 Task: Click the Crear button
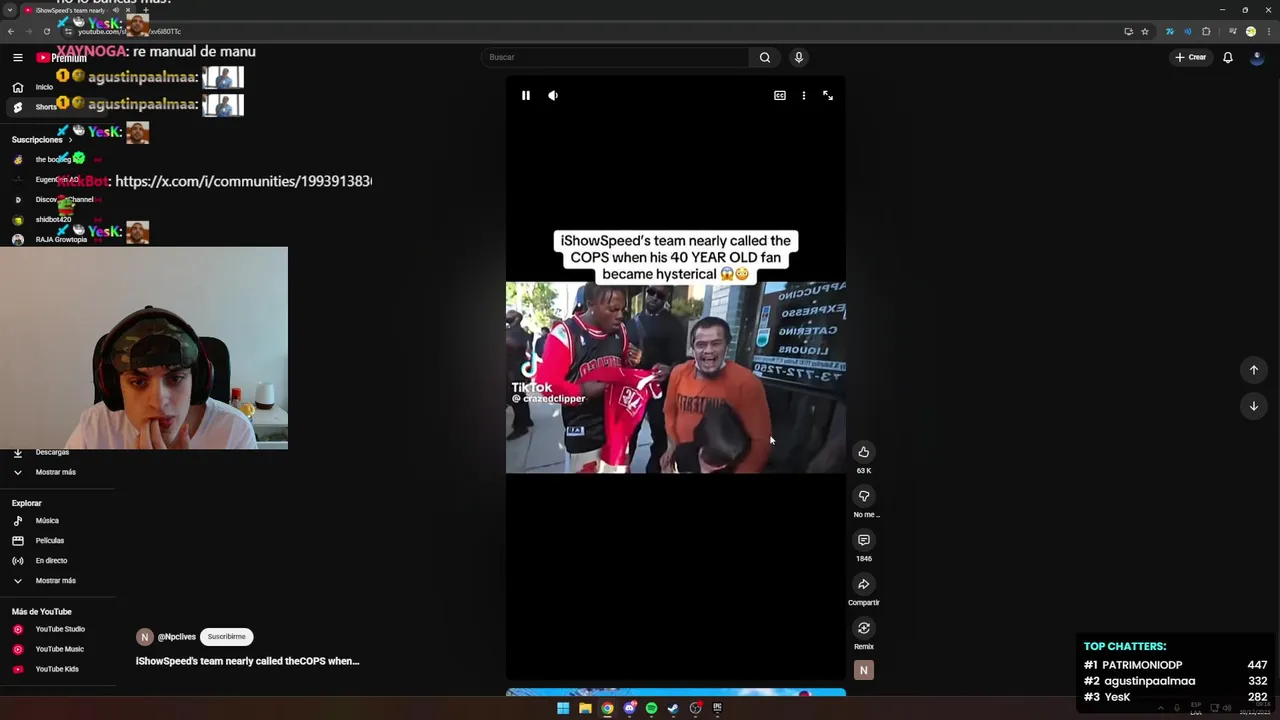pyautogui.click(x=1191, y=57)
